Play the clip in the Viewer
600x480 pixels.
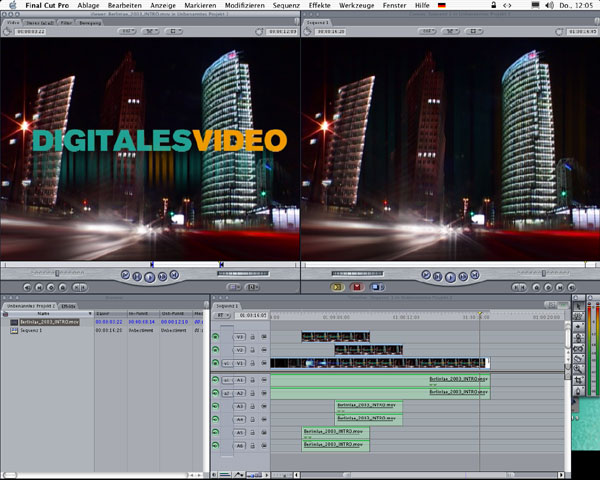tap(150, 277)
